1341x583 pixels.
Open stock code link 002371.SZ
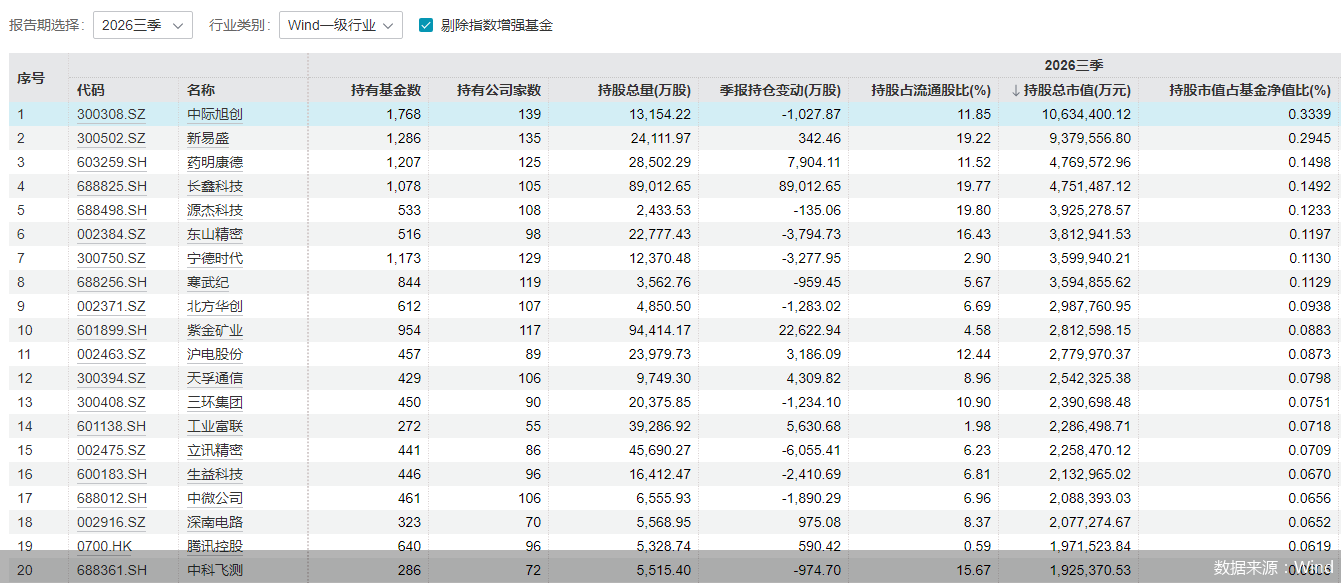(x=111, y=306)
